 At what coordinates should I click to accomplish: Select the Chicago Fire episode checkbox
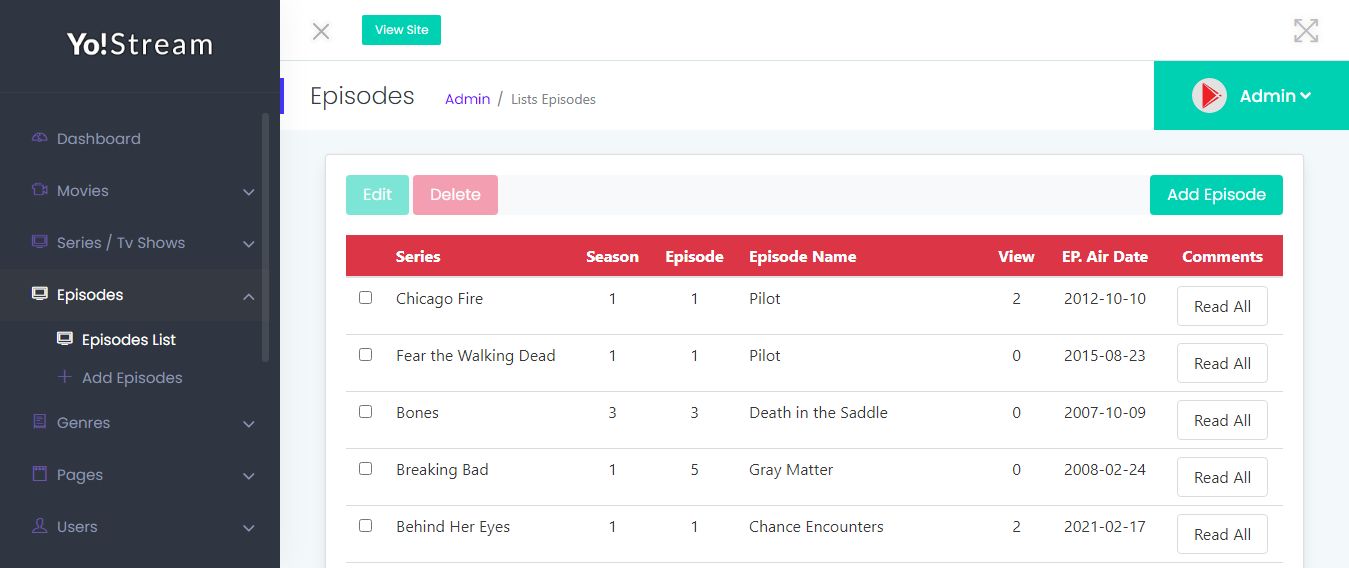click(x=365, y=298)
